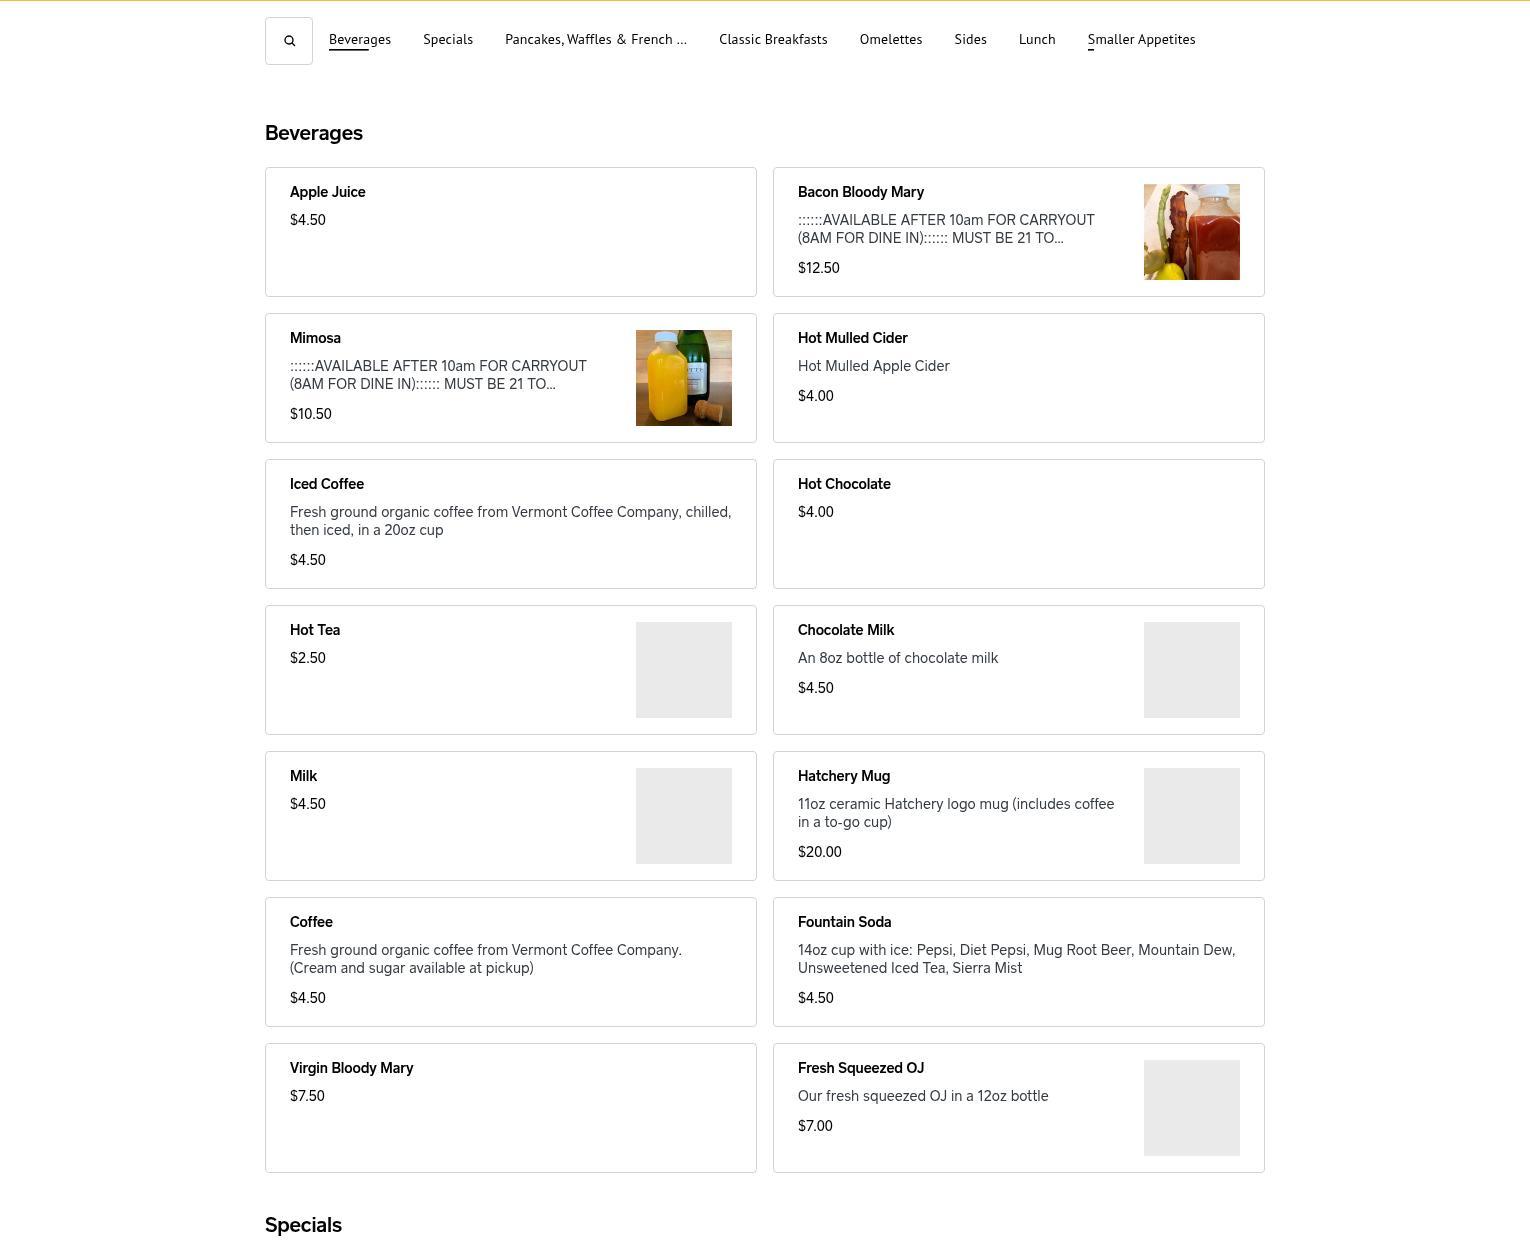This screenshot has height=1254, width=1530.
Task: Switch to the Beverages tab
Action: (360, 40)
